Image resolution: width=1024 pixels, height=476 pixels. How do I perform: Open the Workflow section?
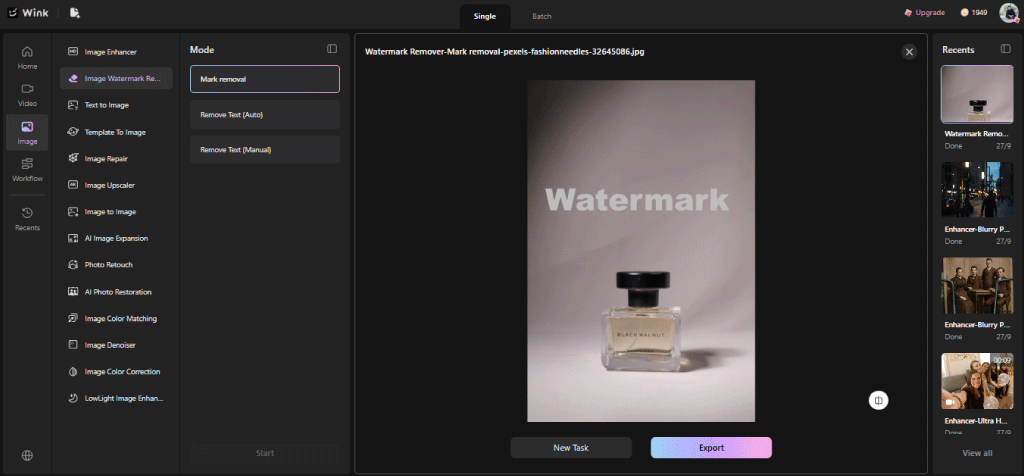click(x=27, y=170)
